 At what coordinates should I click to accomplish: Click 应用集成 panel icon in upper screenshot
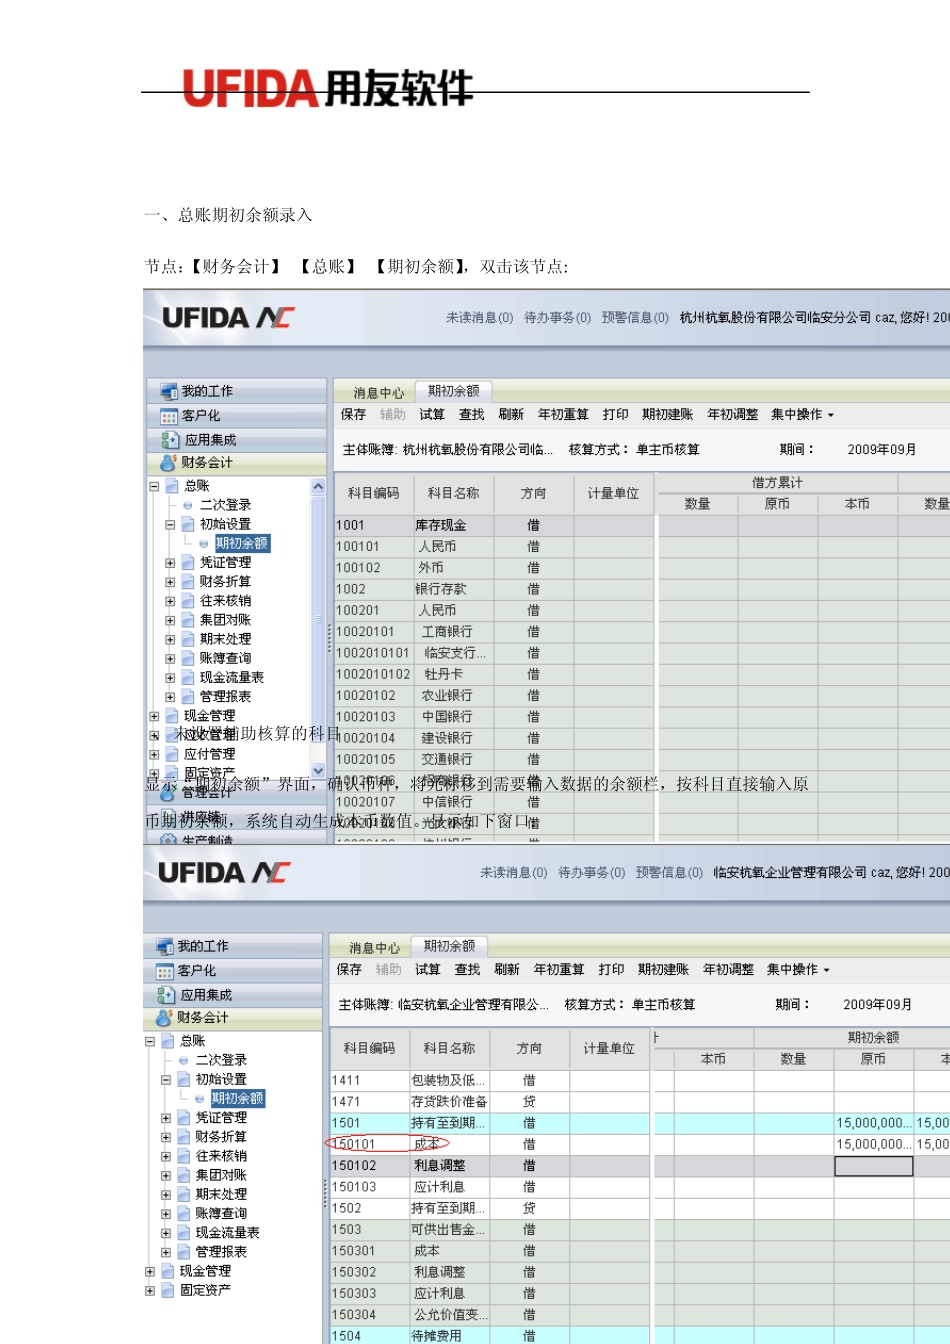coord(169,440)
